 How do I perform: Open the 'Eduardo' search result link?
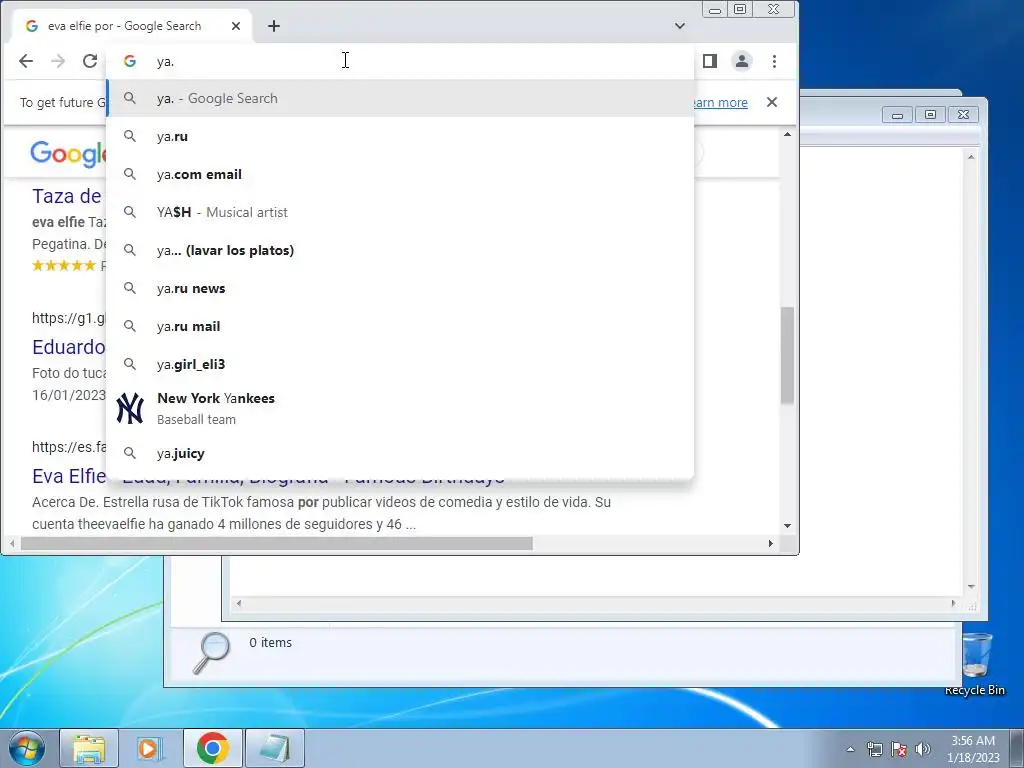(x=69, y=347)
